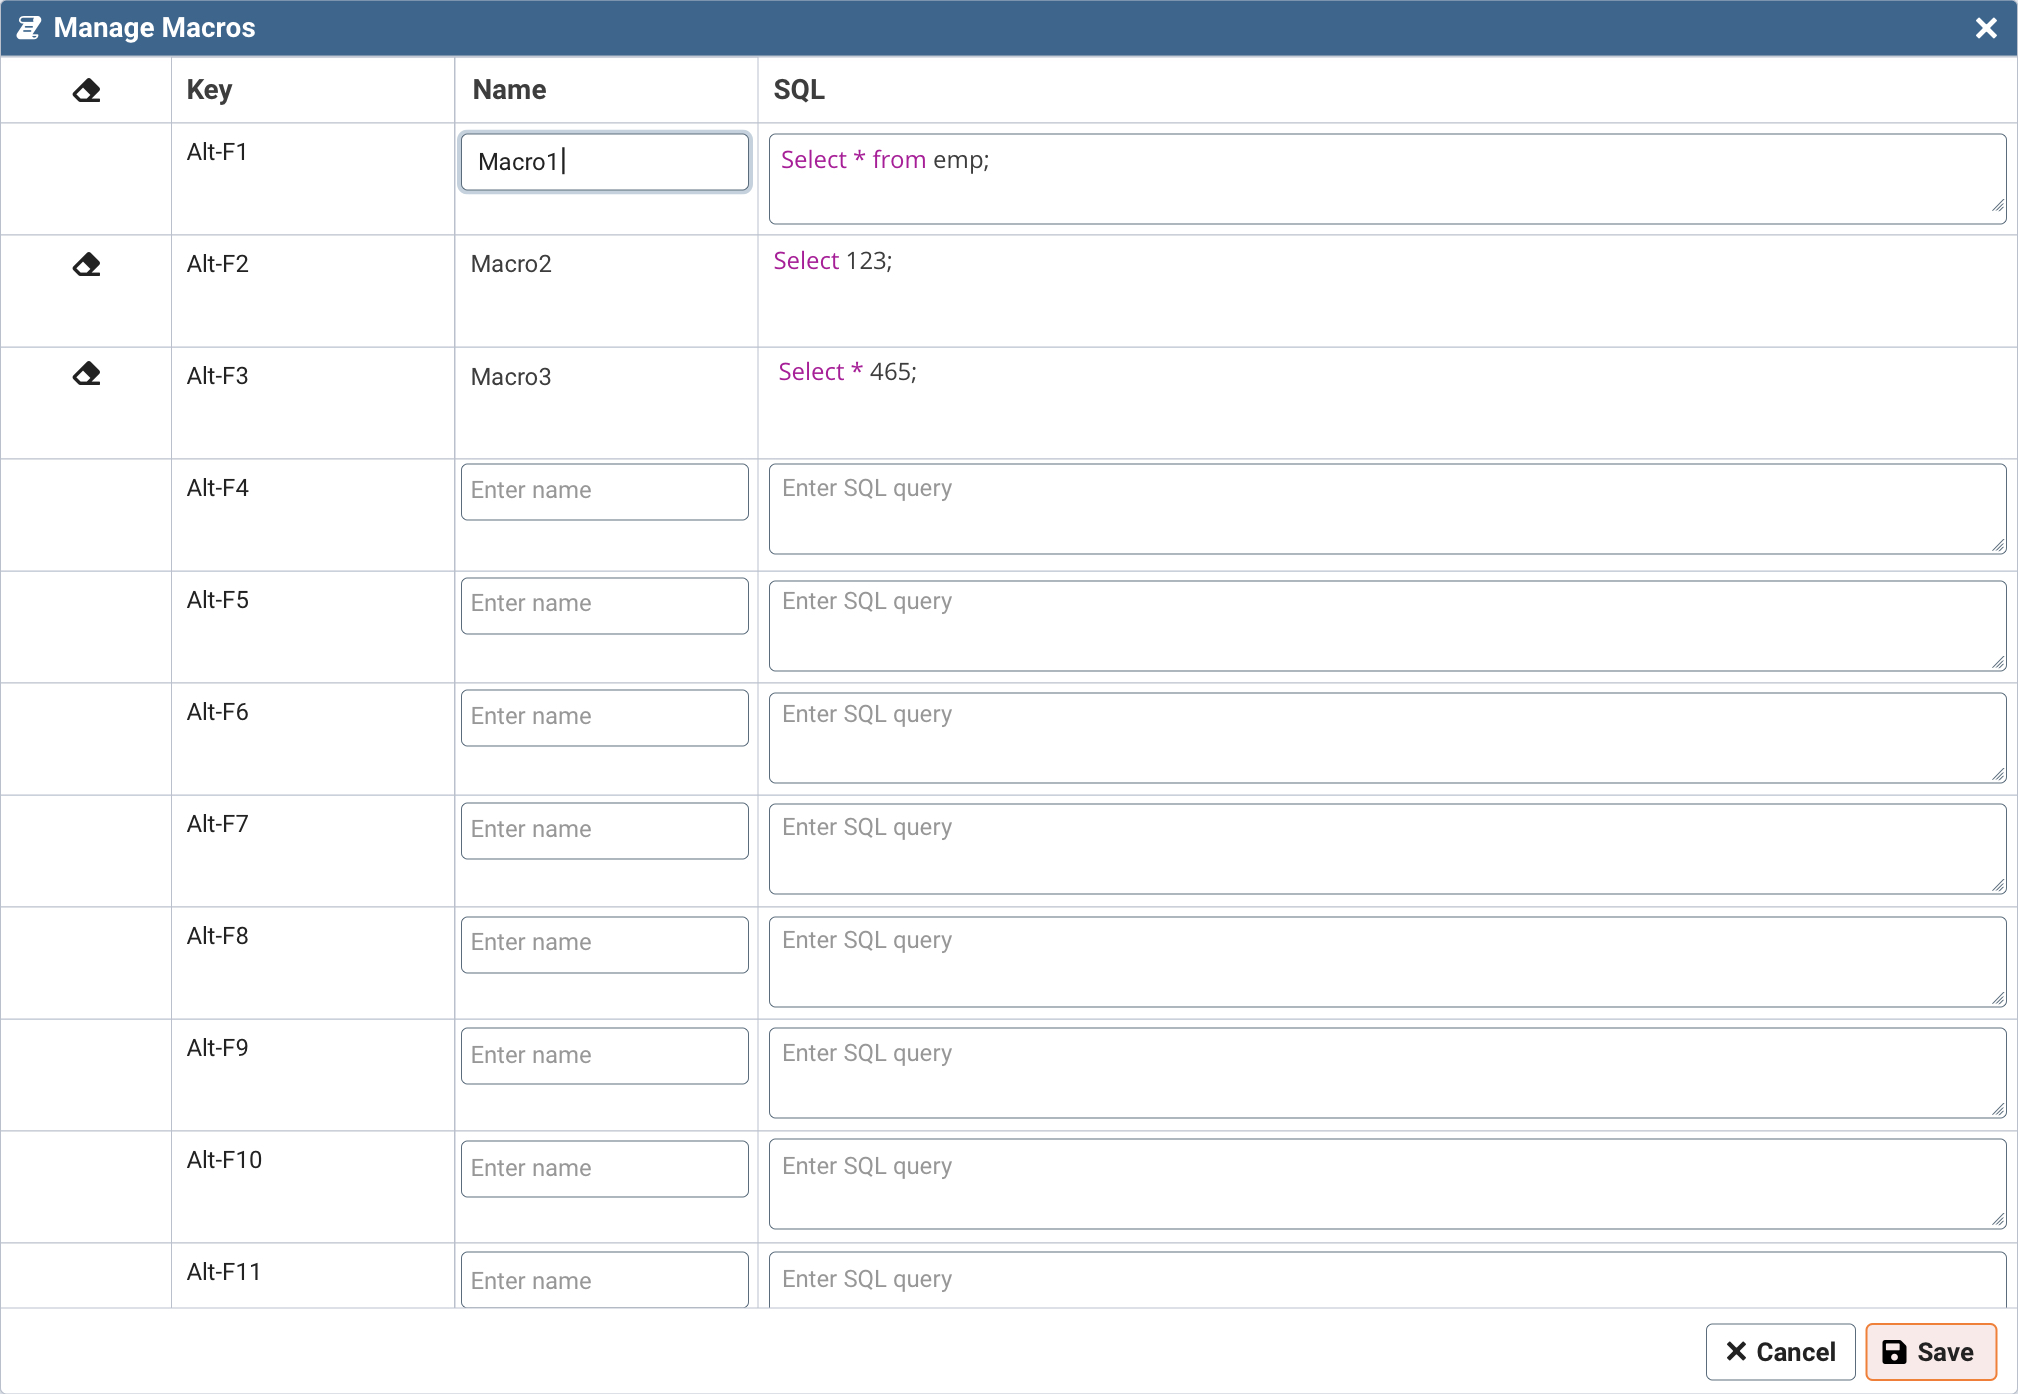Click the Alt-F9 SQL query textarea

coord(1386,1073)
